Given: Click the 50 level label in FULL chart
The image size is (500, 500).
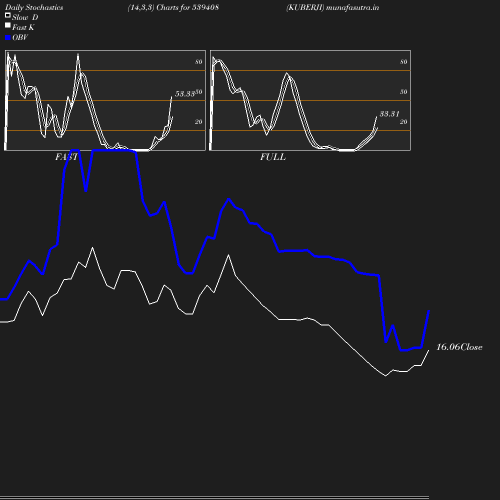Looking at the screenshot, I should (404, 92).
